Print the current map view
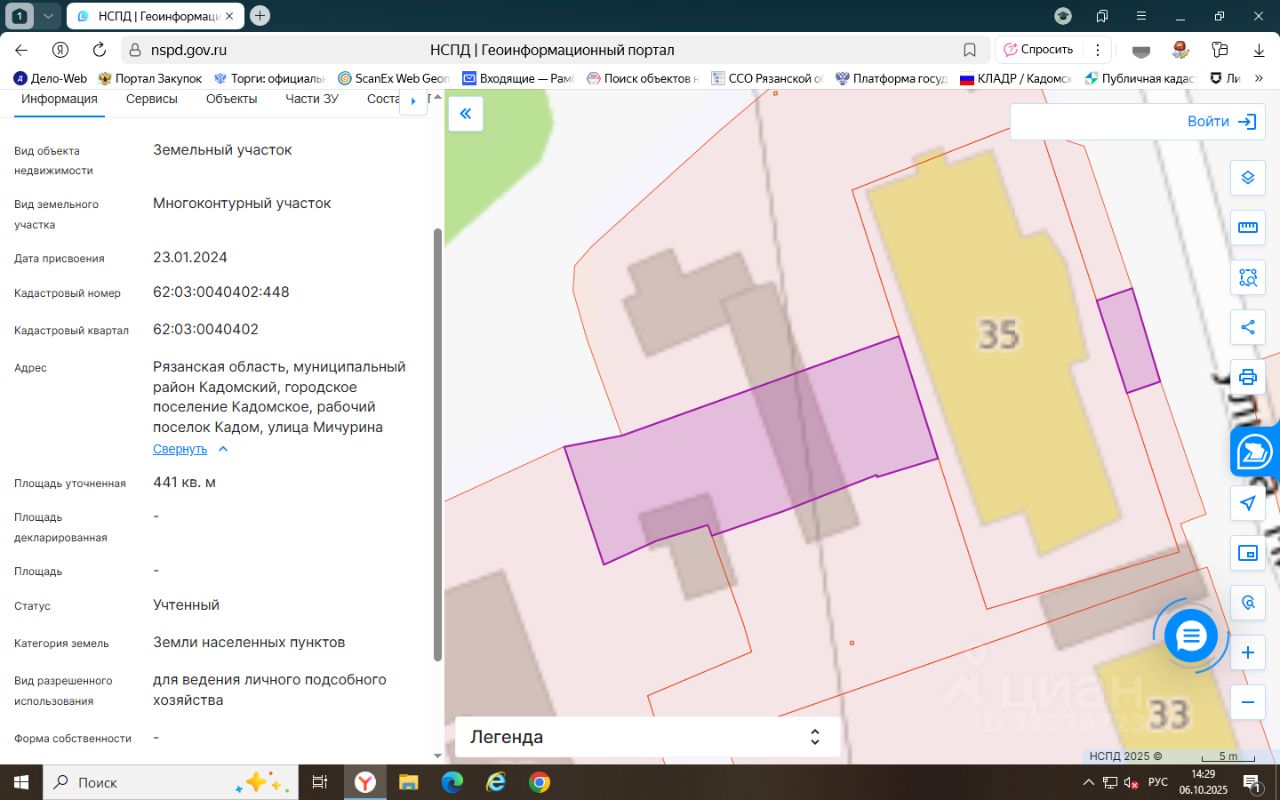1280x800 pixels. 1247,377
